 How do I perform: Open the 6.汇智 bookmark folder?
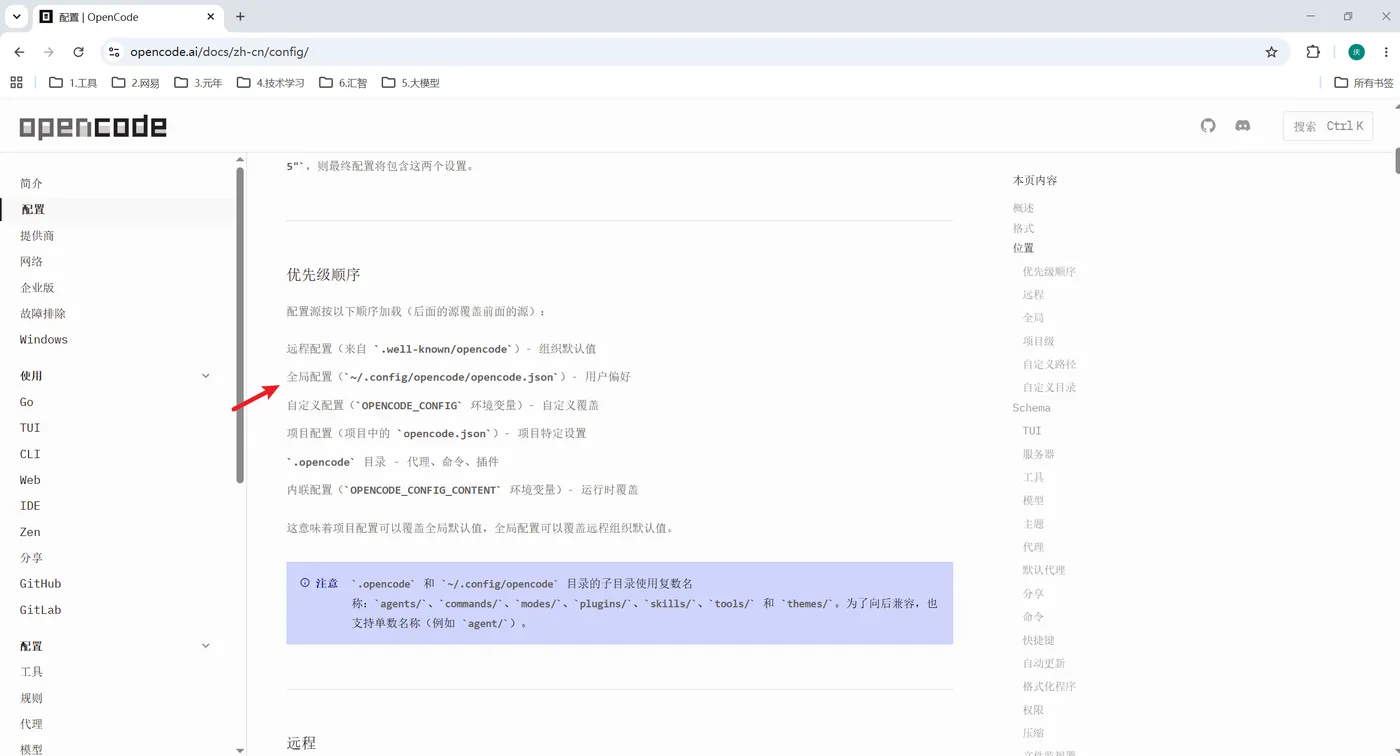tap(343, 83)
